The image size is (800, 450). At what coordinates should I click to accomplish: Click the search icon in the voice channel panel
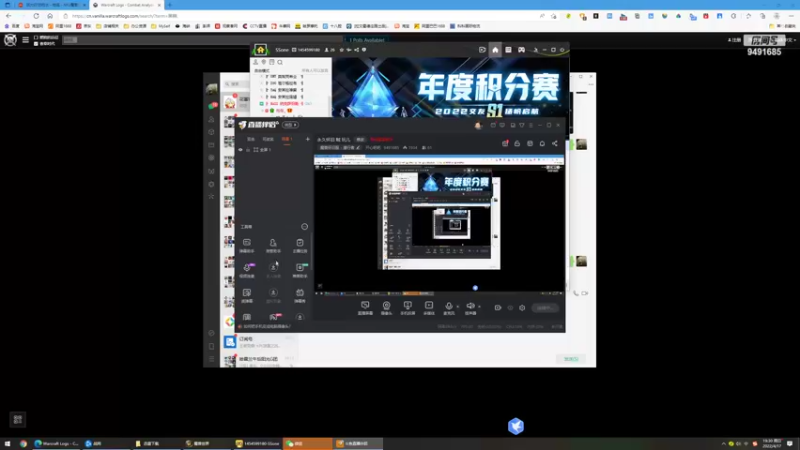(x=280, y=62)
